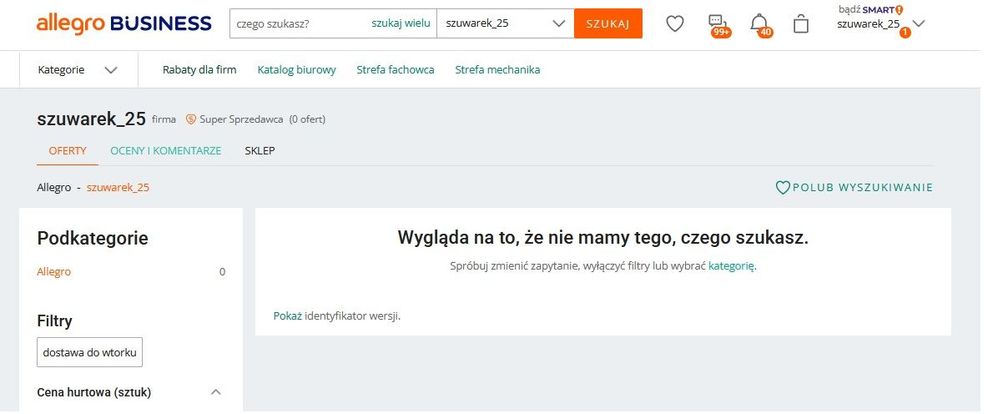Open notifications bell with 40 badge
The height and width of the screenshot is (414, 998).
click(x=760, y=25)
